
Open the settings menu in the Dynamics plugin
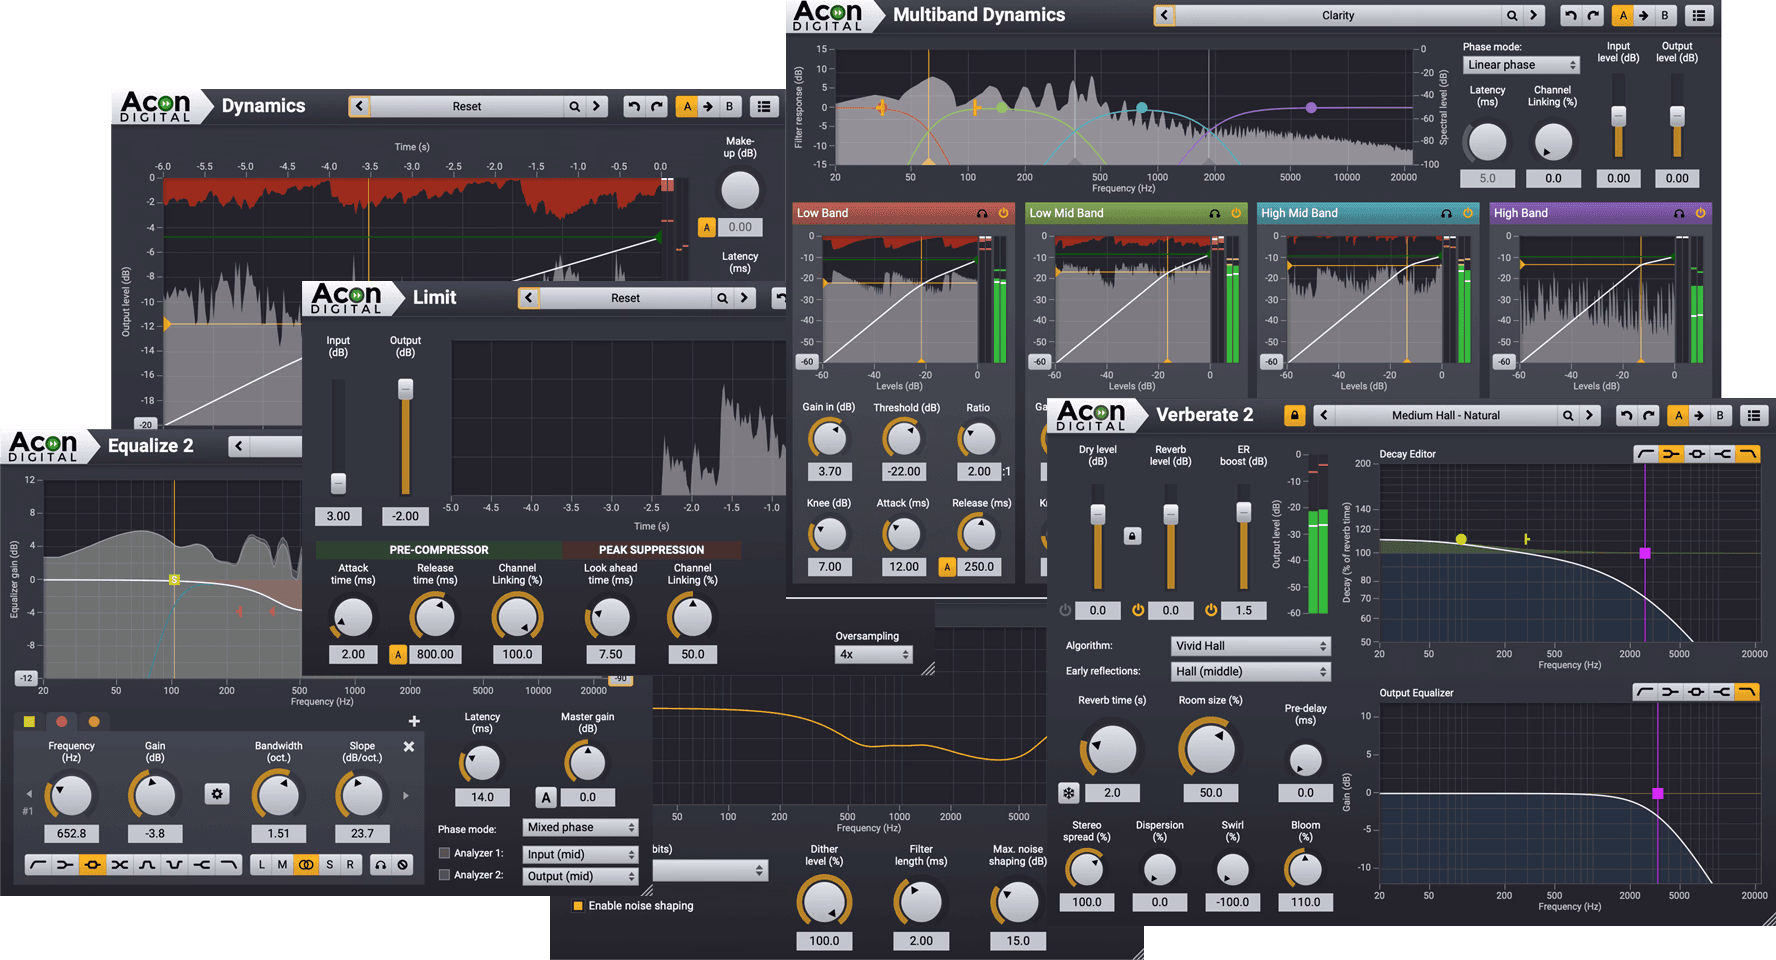point(765,106)
